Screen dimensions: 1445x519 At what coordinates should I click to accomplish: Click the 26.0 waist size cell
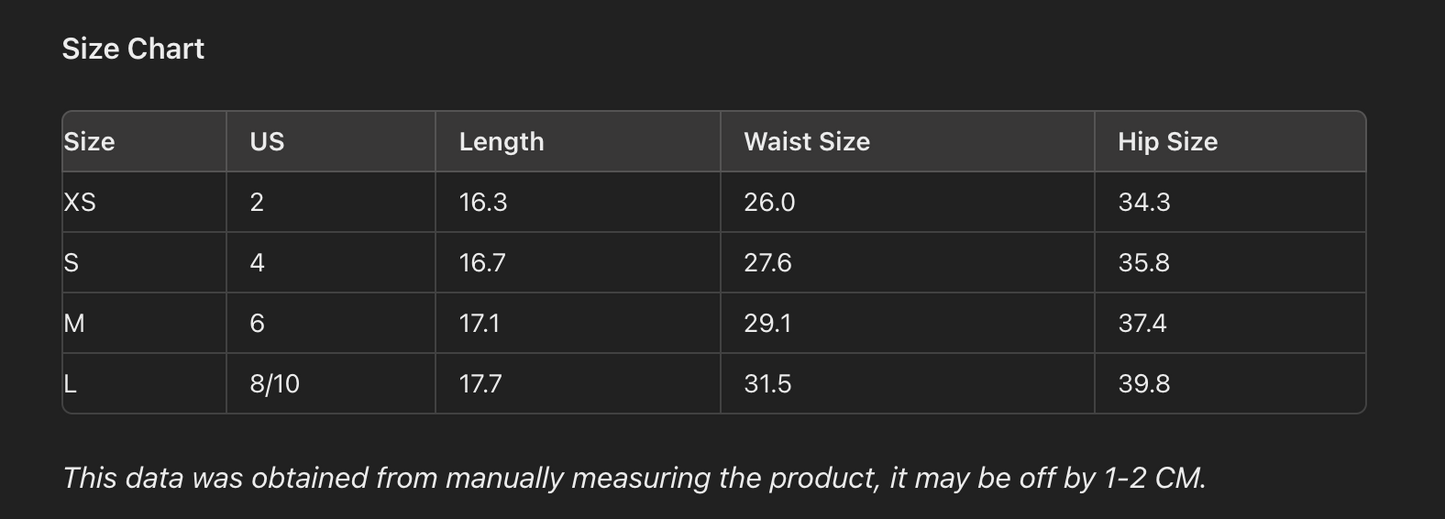pyautogui.click(x=769, y=203)
